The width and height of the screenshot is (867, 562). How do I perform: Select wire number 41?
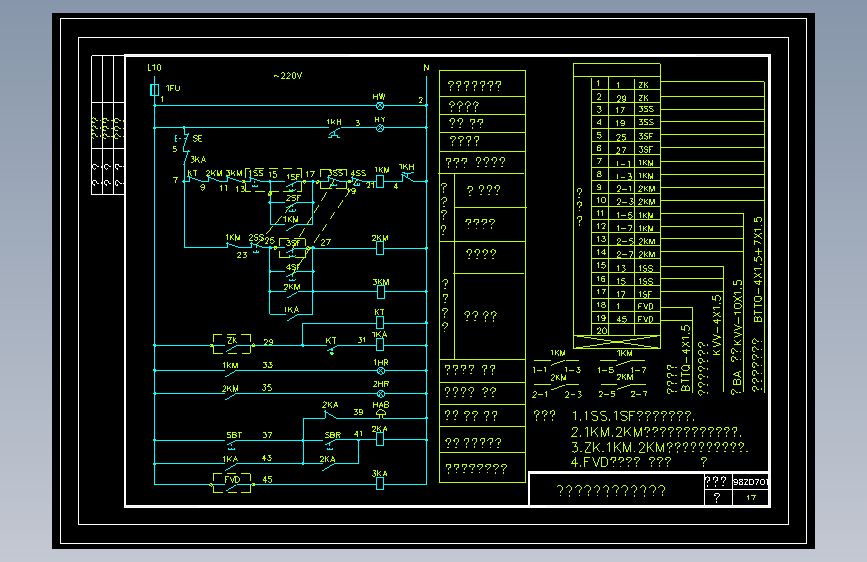[x=358, y=434]
